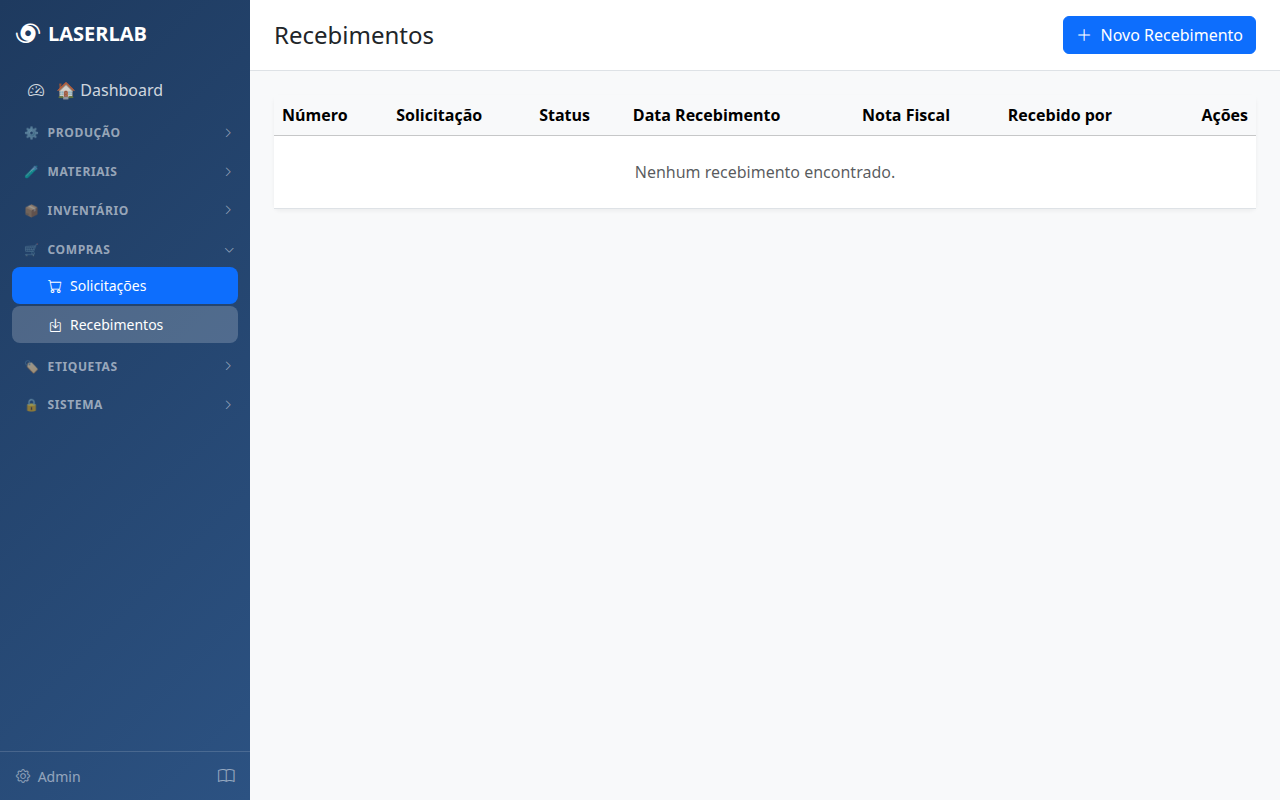Expand the PRODUÇÃO section chevron
This screenshot has height=800, width=1280.
click(x=228, y=132)
